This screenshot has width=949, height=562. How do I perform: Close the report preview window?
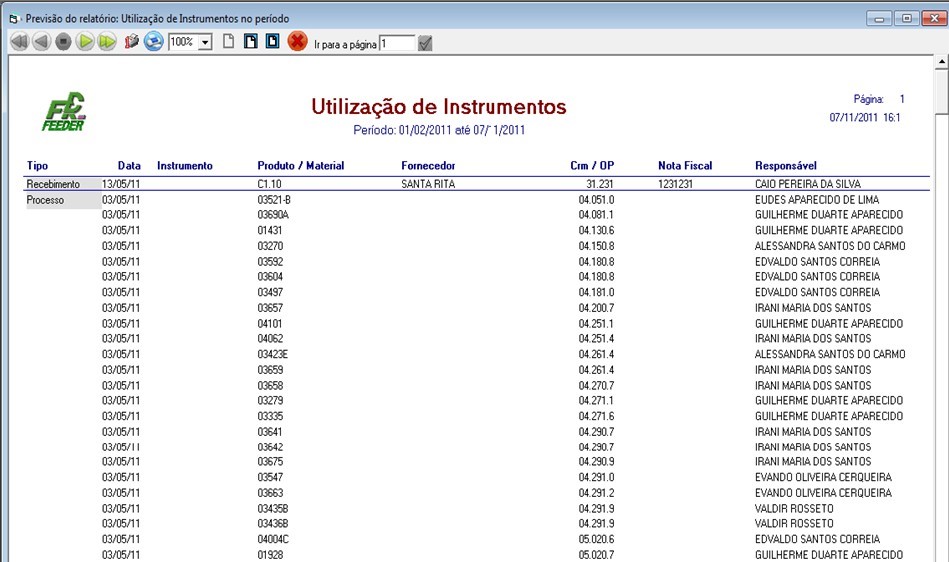(x=934, y=19)
